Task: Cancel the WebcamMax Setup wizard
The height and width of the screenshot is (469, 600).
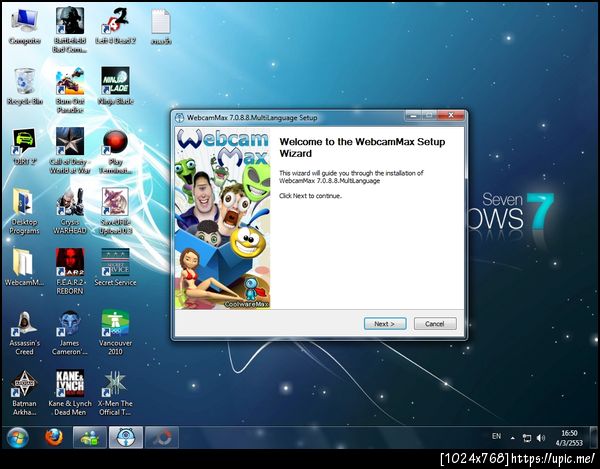Action: (435, 324)
